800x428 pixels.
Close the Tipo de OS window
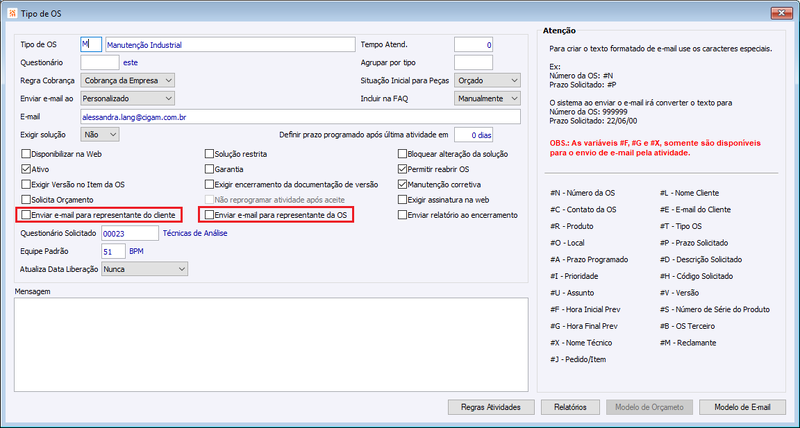pos(782,13)
